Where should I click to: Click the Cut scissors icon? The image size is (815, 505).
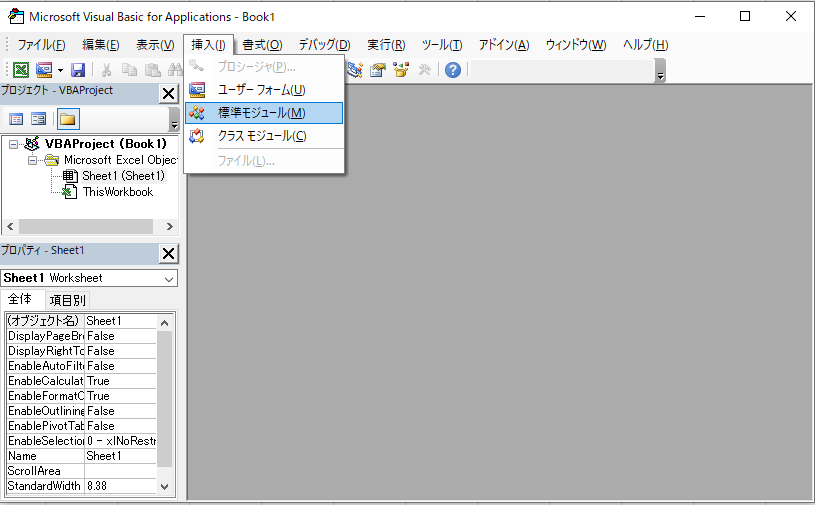[x=107, y=70]
